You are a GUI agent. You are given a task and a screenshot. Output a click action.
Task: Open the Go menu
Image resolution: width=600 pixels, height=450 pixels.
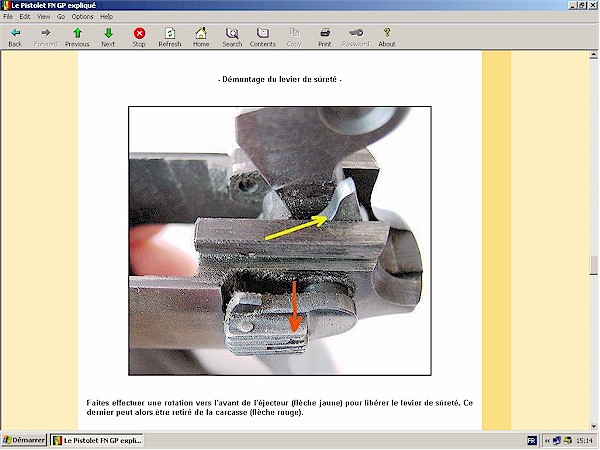coord(61,17)
